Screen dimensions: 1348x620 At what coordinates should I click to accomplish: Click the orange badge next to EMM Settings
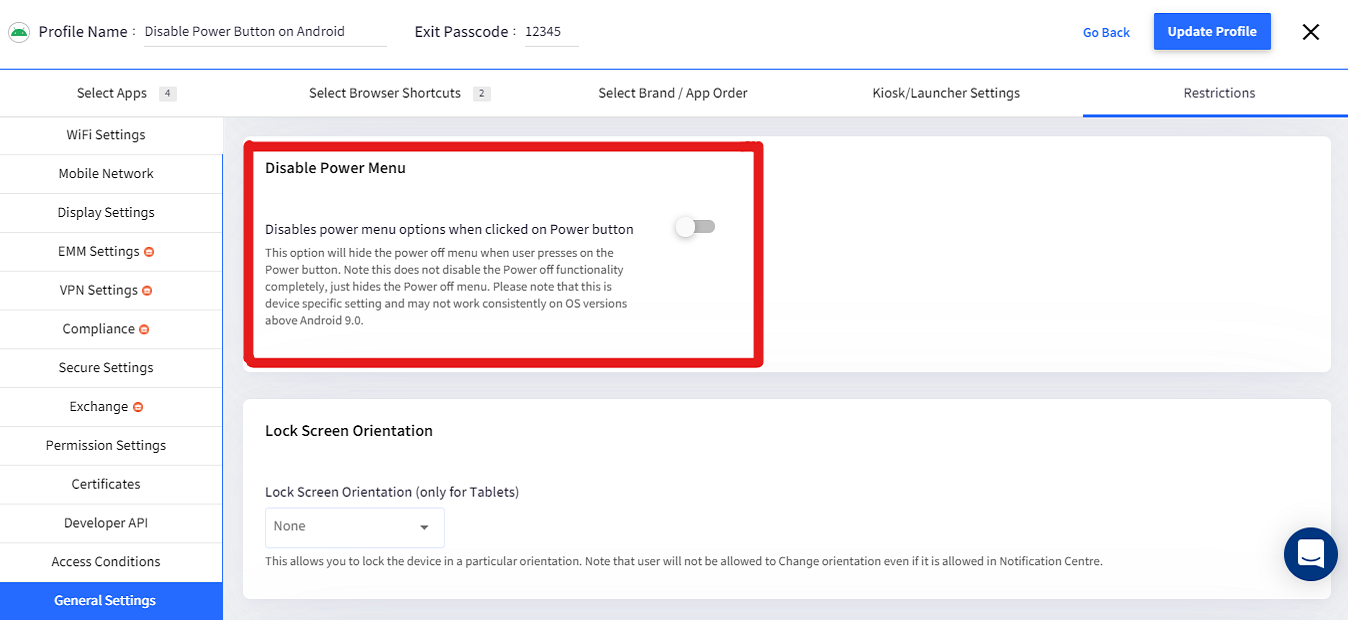(149, 252)
